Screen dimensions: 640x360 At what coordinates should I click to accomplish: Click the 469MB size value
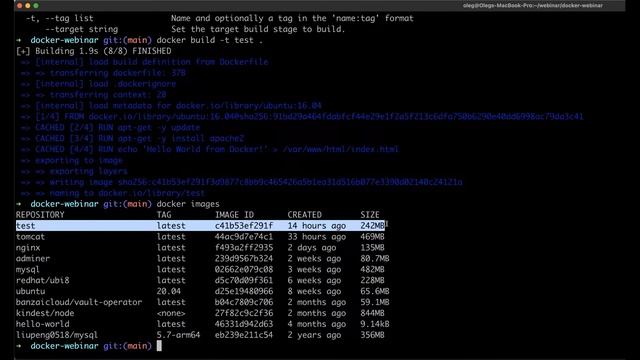point(372,237)
